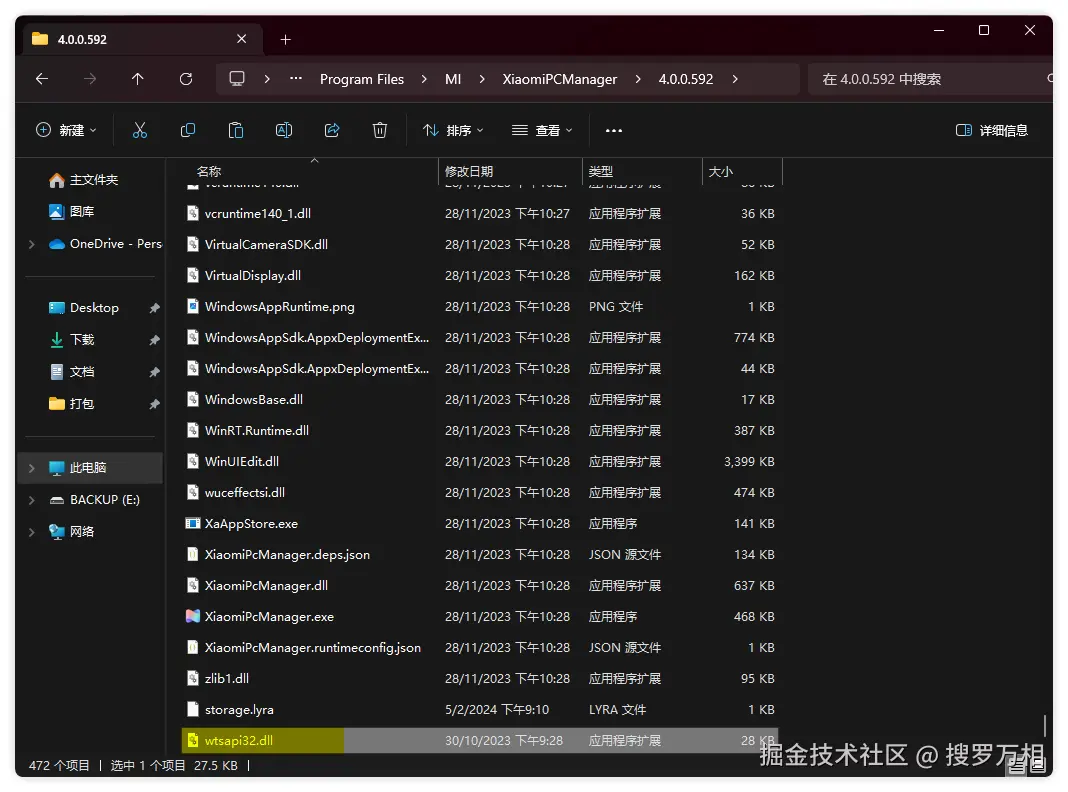Click the Gallery icon in sidebar

[57, 212]
